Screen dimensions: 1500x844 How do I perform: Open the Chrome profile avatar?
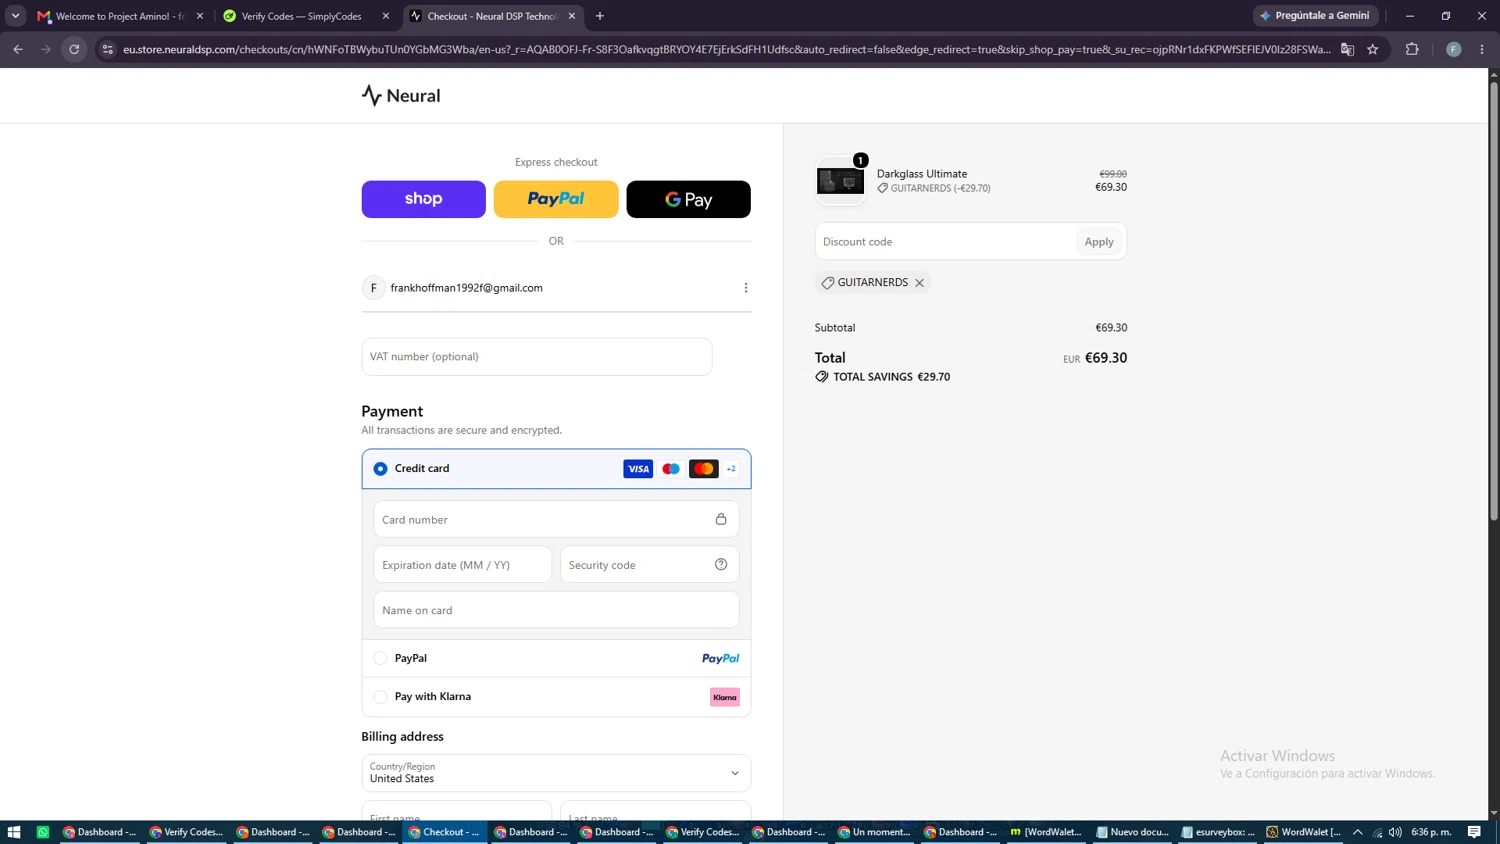point(1454,49)
